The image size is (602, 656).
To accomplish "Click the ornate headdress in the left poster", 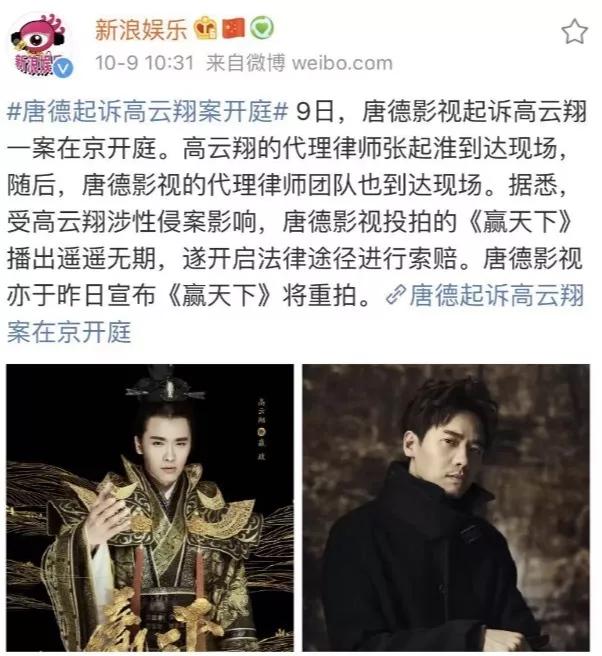I will [167, 385].
